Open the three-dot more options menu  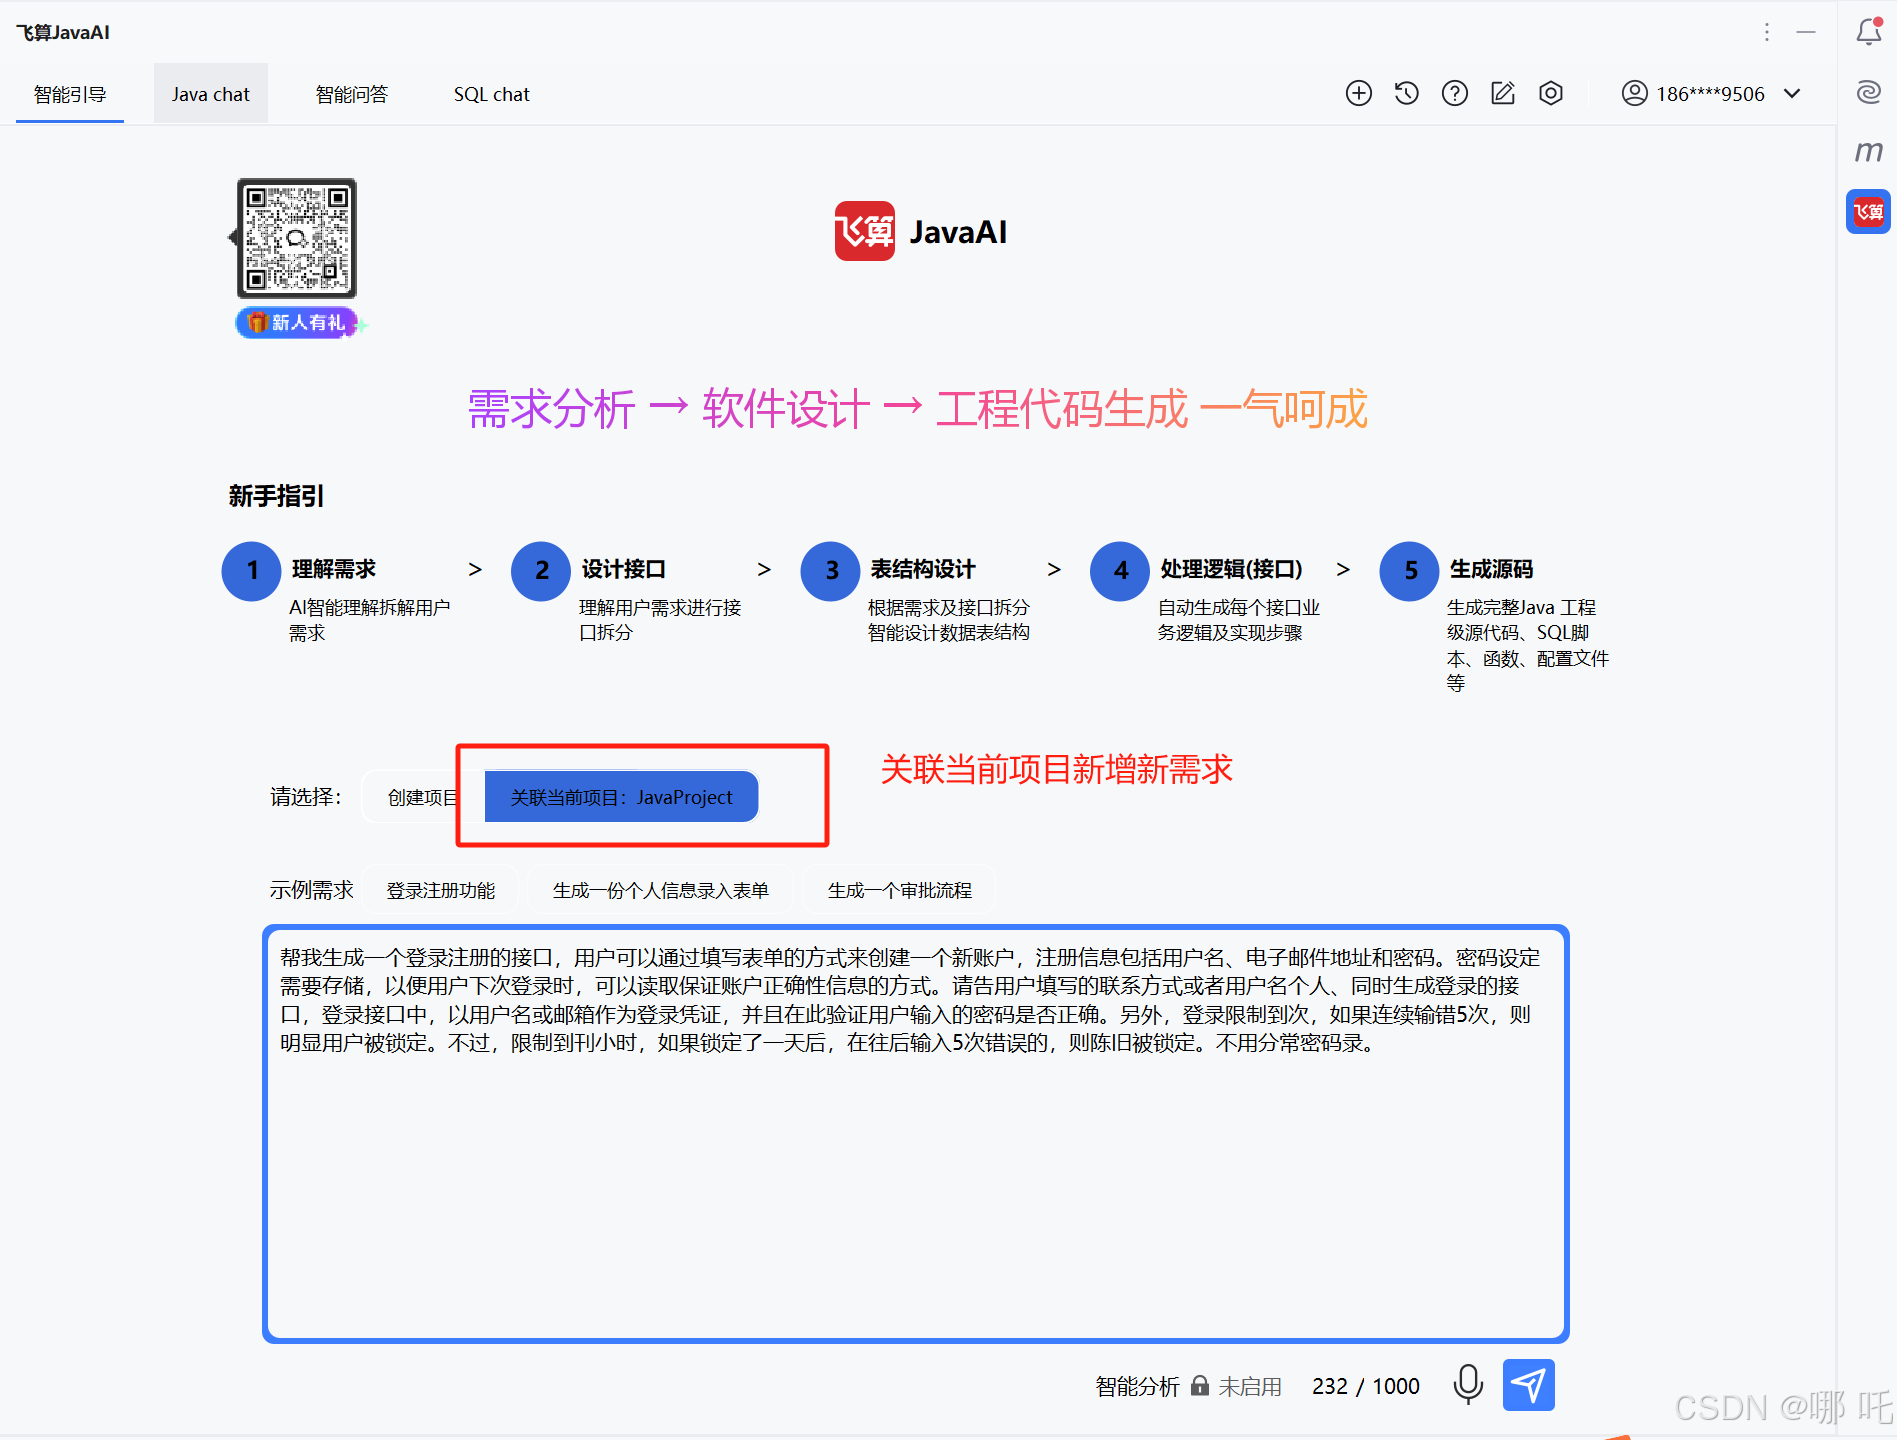pos(1767,32)
